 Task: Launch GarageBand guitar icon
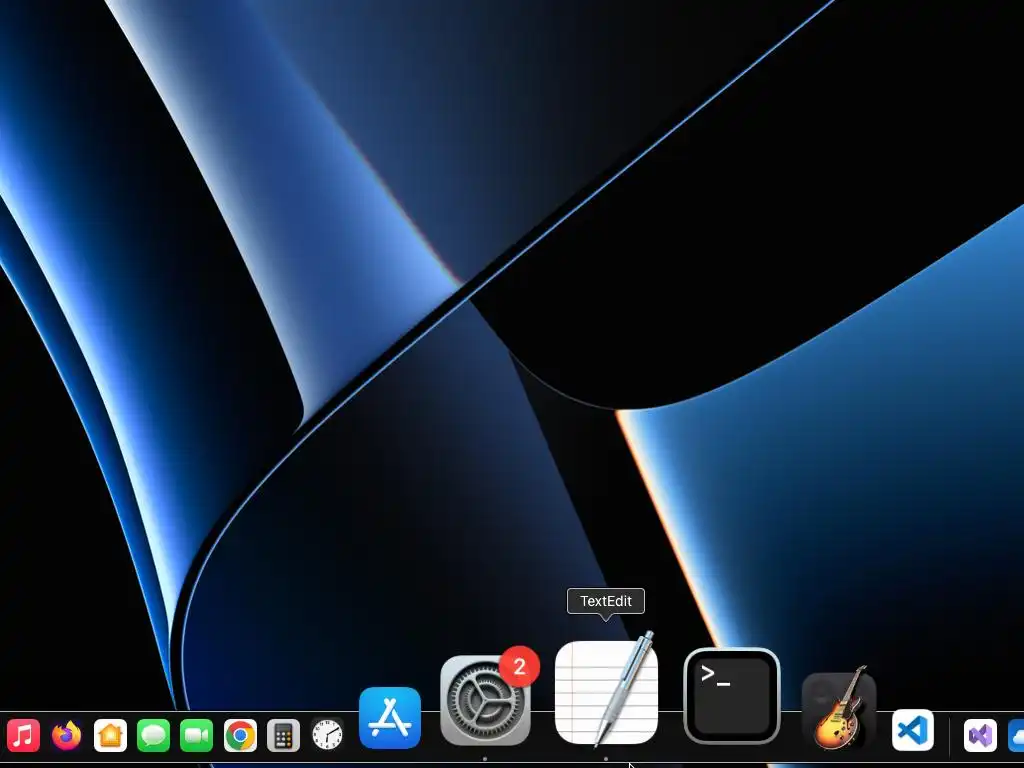click(x=839, y=708)
